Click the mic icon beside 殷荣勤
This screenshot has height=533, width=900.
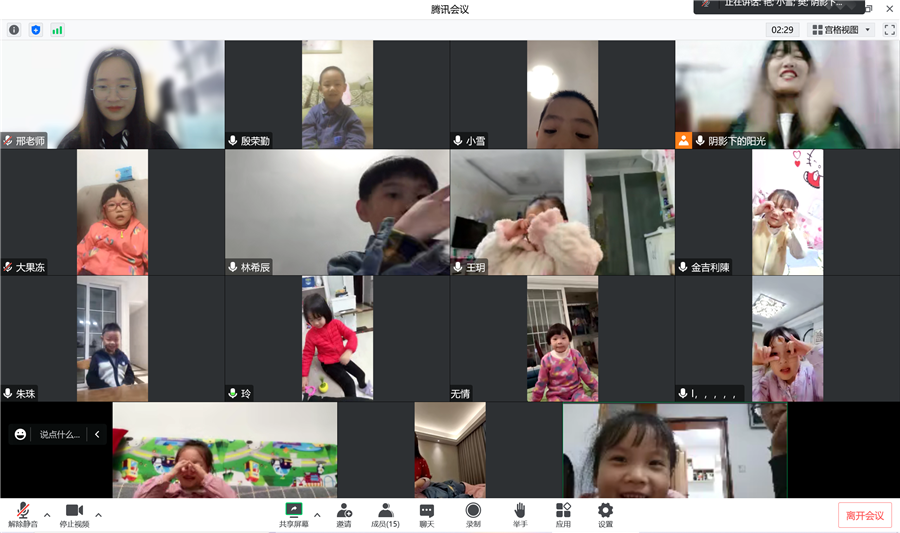(232, 141)
